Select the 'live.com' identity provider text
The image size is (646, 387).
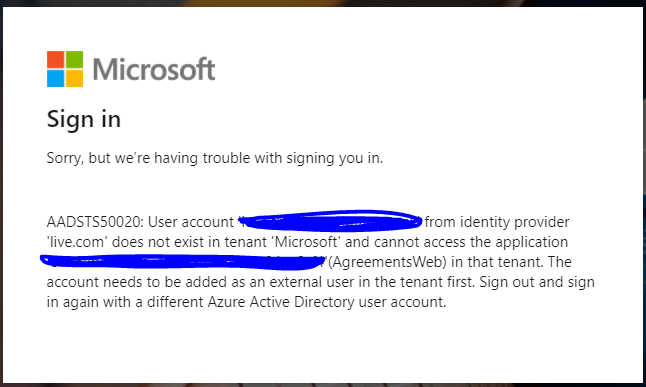point(77,242)
